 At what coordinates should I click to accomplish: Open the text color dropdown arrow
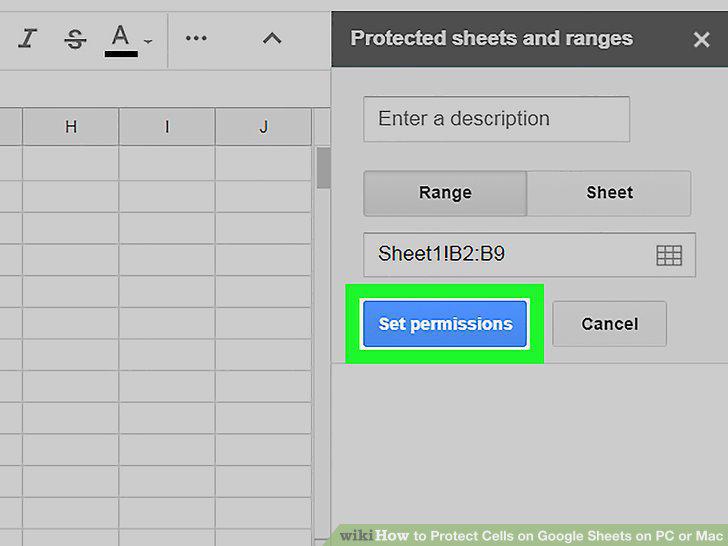(148, 42)
